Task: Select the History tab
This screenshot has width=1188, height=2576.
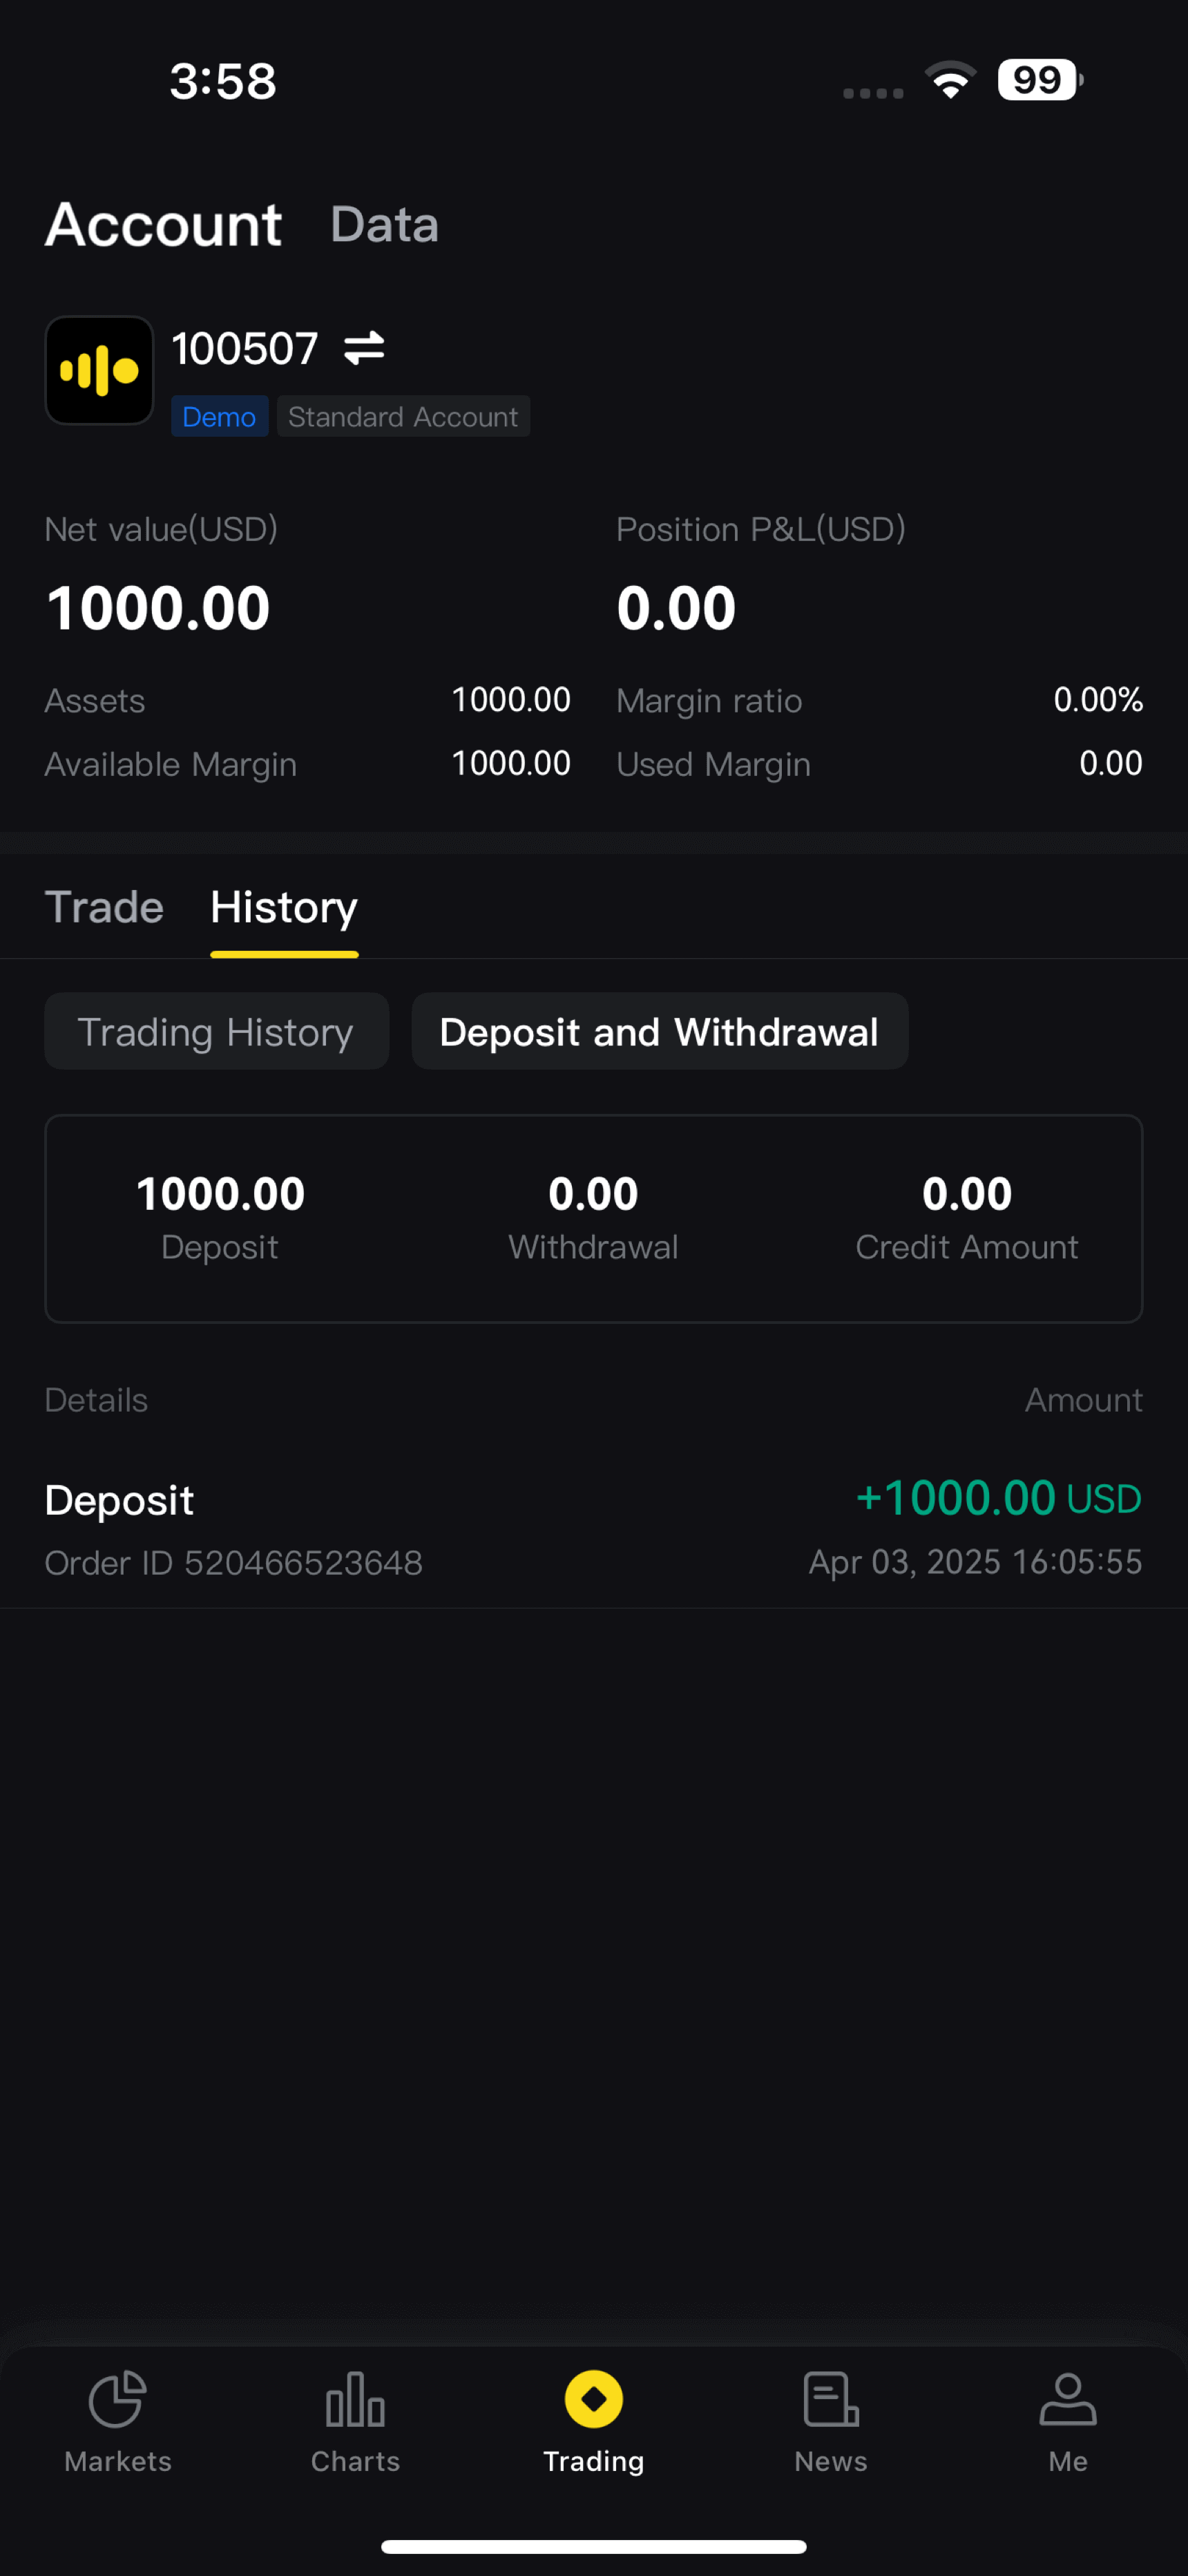Action: point(284,907)
